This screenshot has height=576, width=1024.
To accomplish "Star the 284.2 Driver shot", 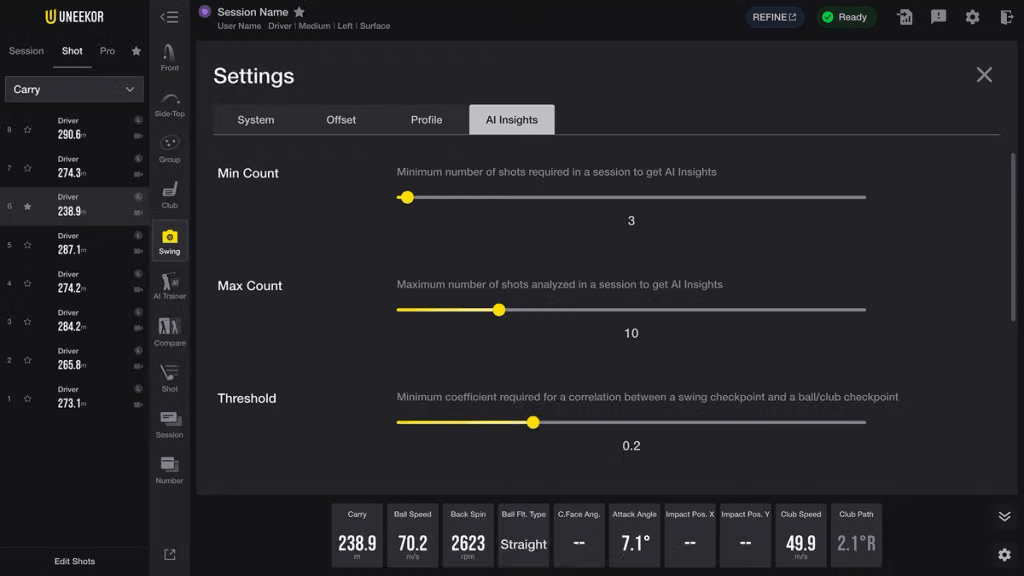I will point(27,321).
